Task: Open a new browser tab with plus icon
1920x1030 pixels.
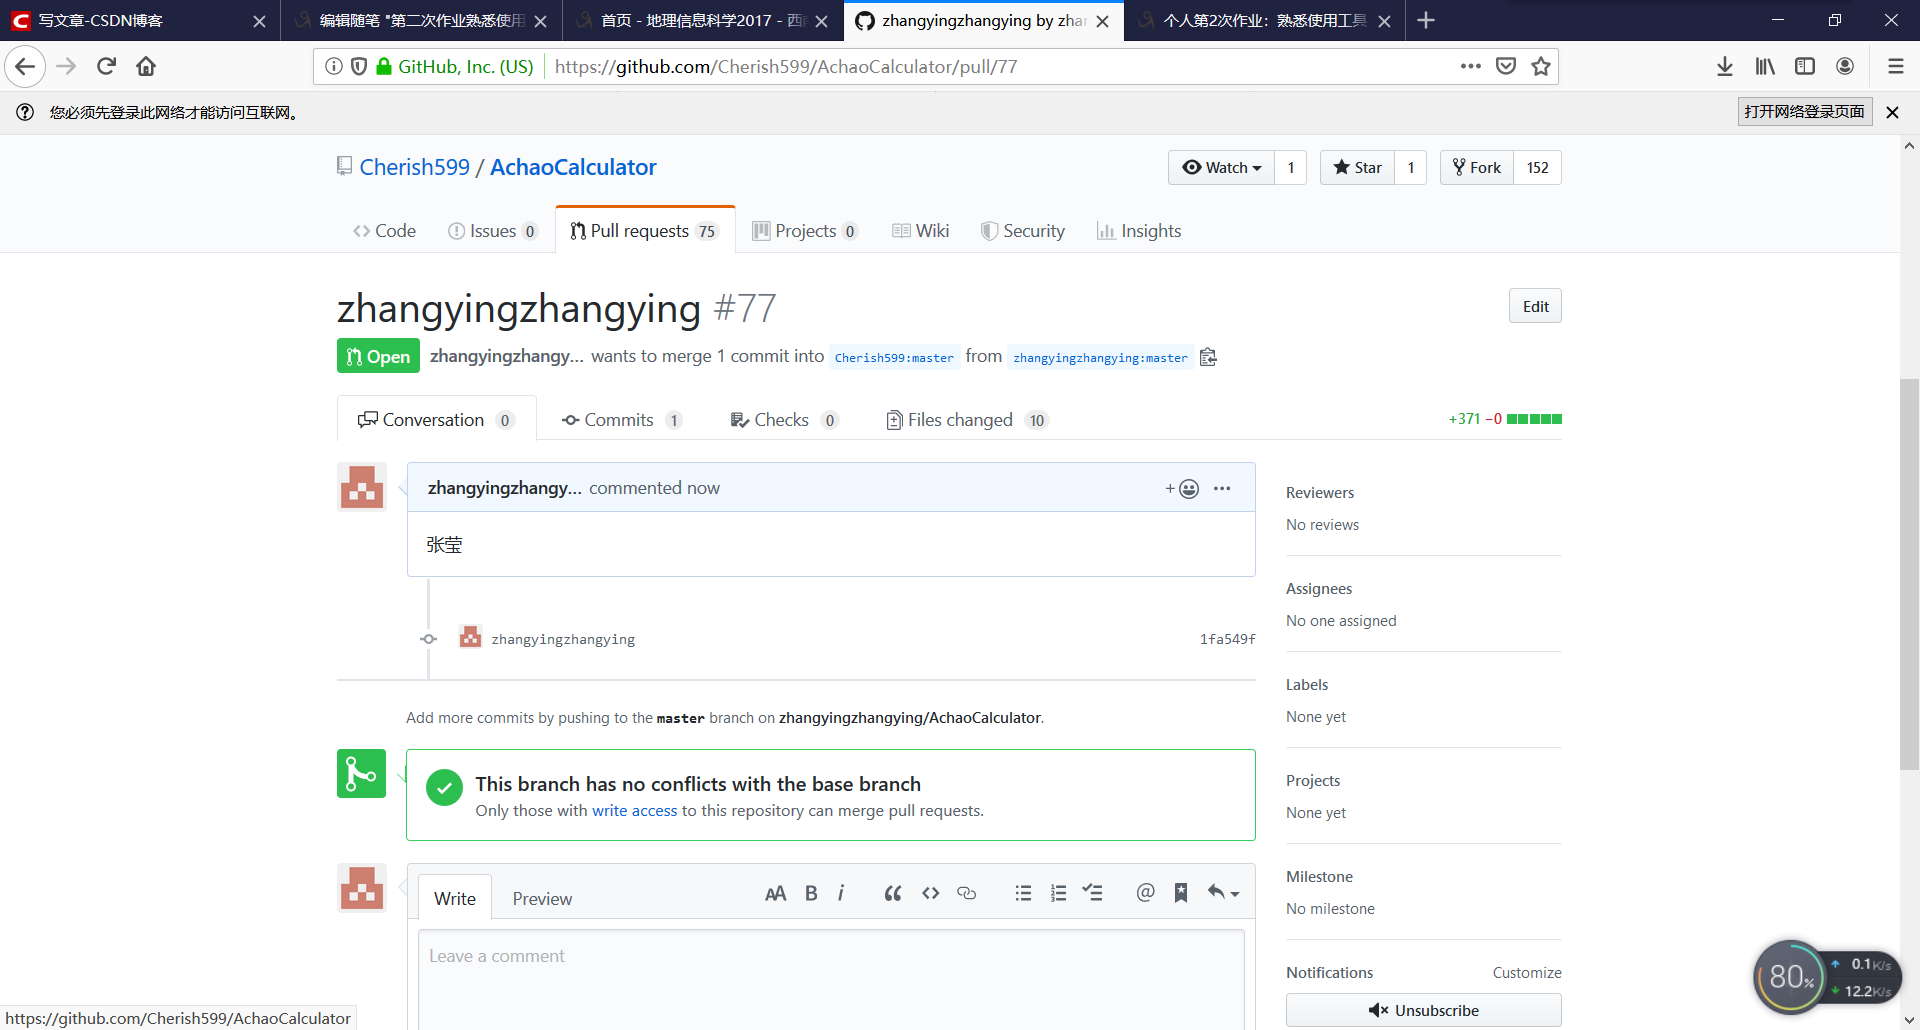Action: (1426, 20)
